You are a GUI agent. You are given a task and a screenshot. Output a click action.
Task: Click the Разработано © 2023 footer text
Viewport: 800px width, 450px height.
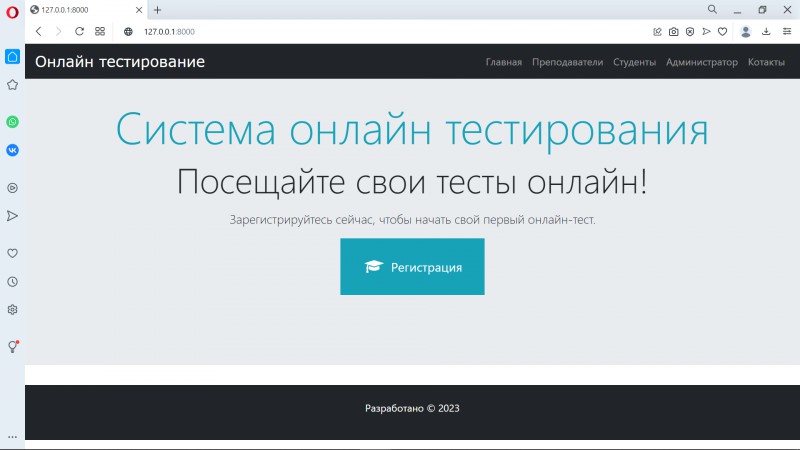[412, 408]
